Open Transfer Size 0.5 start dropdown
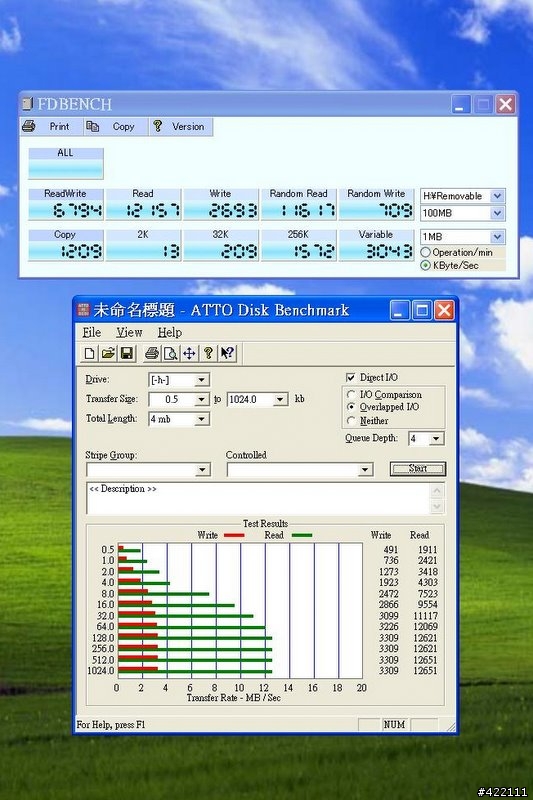Image resolution: width=533 pixels, height=800 pixels. coord(202,399)
